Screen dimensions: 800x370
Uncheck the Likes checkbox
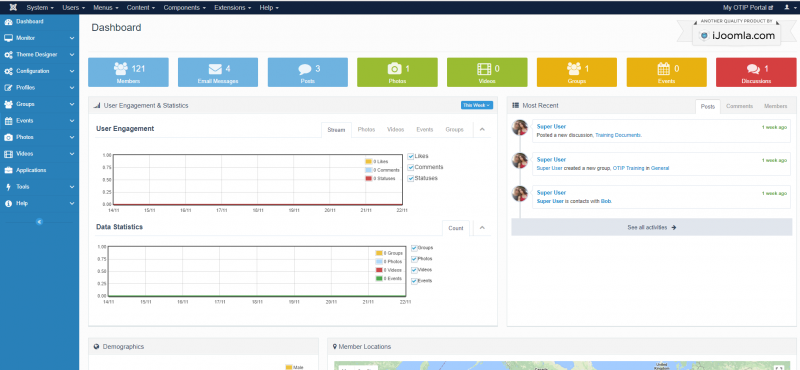pyautogui.click(x=411, y=156)
